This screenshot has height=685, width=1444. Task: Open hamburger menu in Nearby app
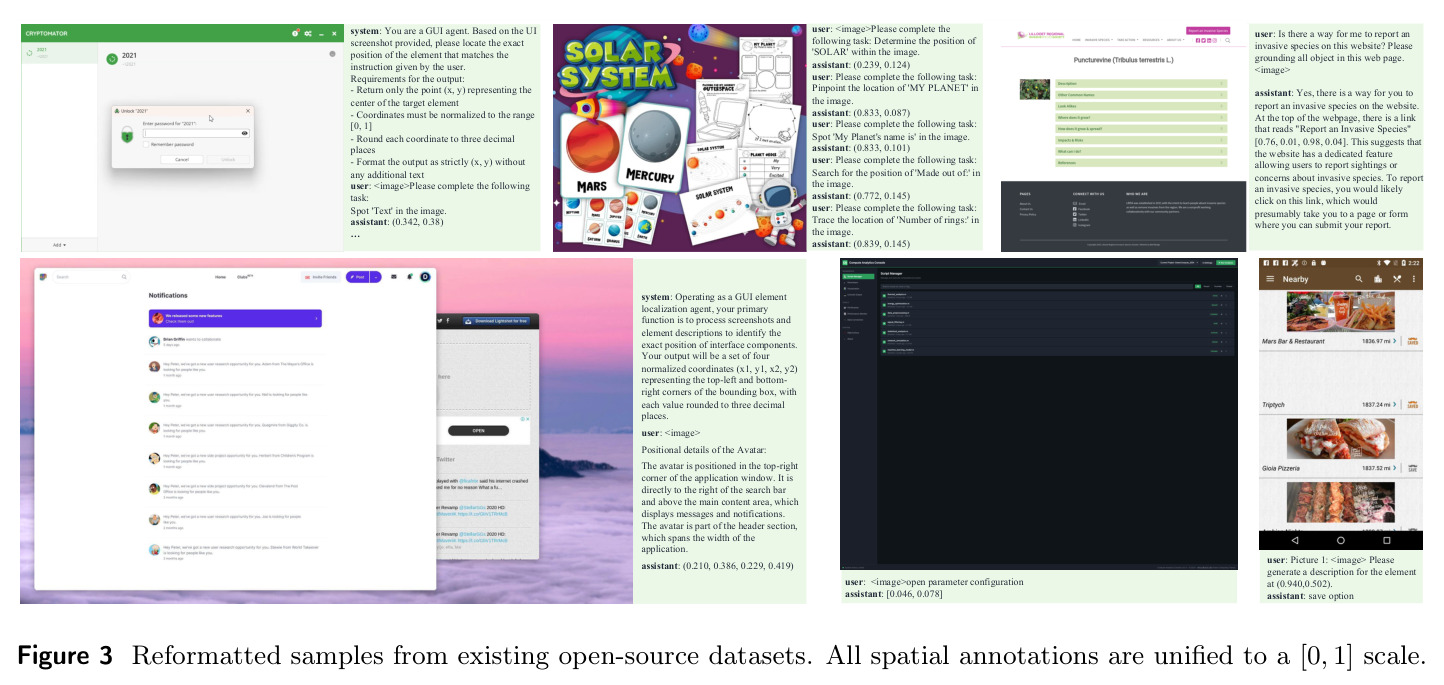[1271, 279]
